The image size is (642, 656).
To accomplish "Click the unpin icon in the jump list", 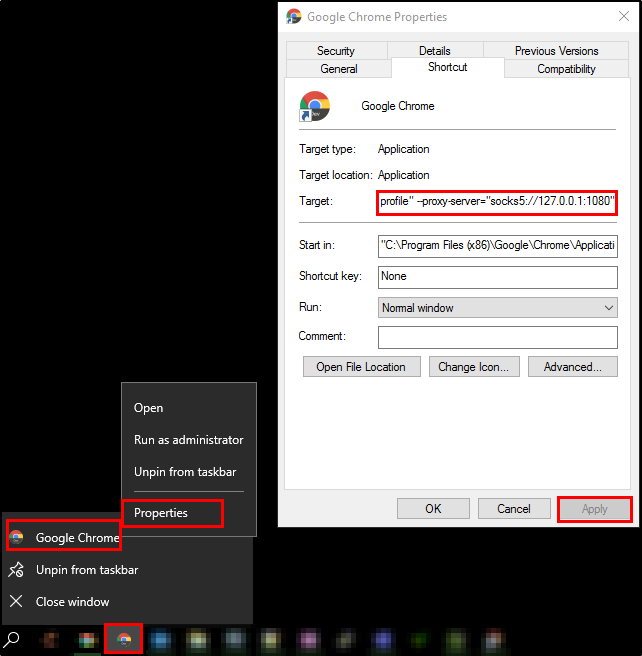I will click(16, 570).
